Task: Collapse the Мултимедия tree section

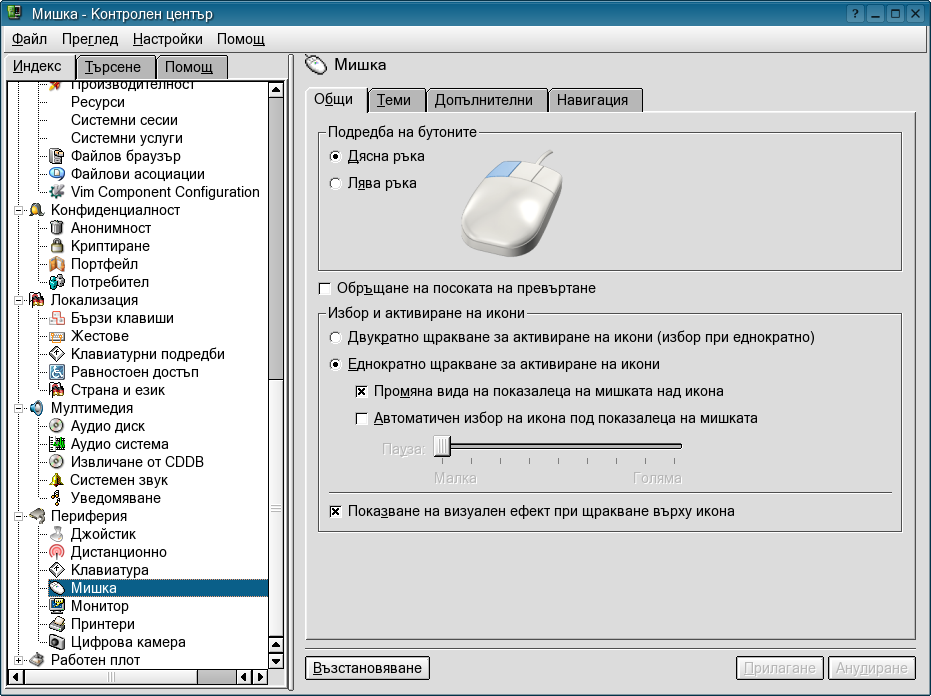Action: pyautogui.click(x=19, y=408)
